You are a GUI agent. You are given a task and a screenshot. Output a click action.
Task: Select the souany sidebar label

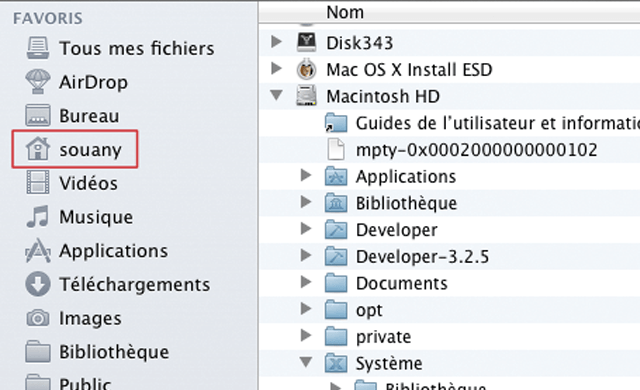click(x=91, y=150)
